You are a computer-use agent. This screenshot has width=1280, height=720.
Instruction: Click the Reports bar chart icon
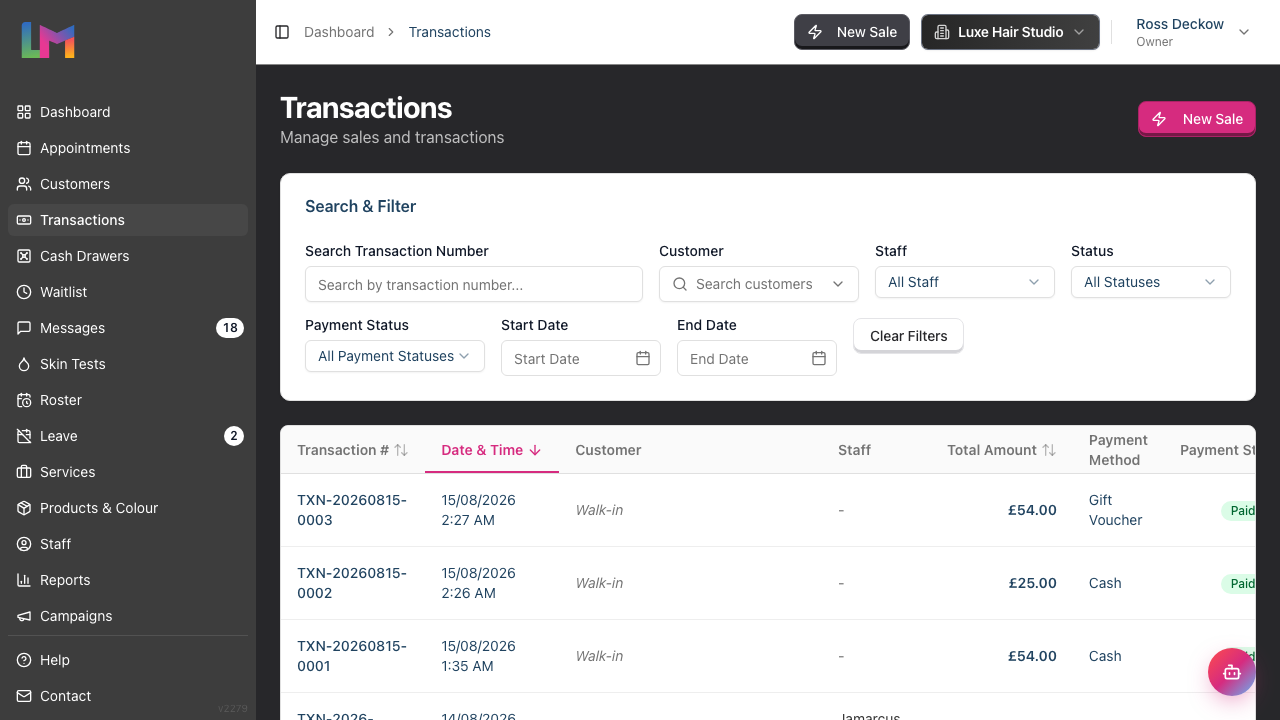click(x=24, y=580)
